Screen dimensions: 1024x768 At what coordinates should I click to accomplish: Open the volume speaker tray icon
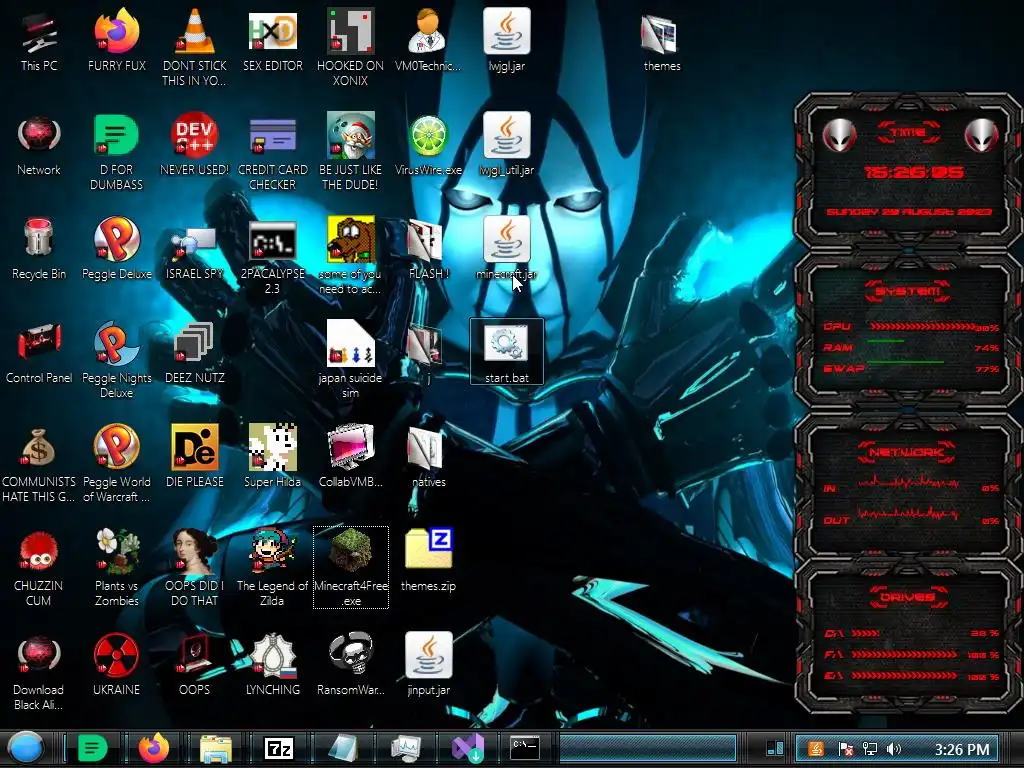pyautogui.click(x=894, y=749)
